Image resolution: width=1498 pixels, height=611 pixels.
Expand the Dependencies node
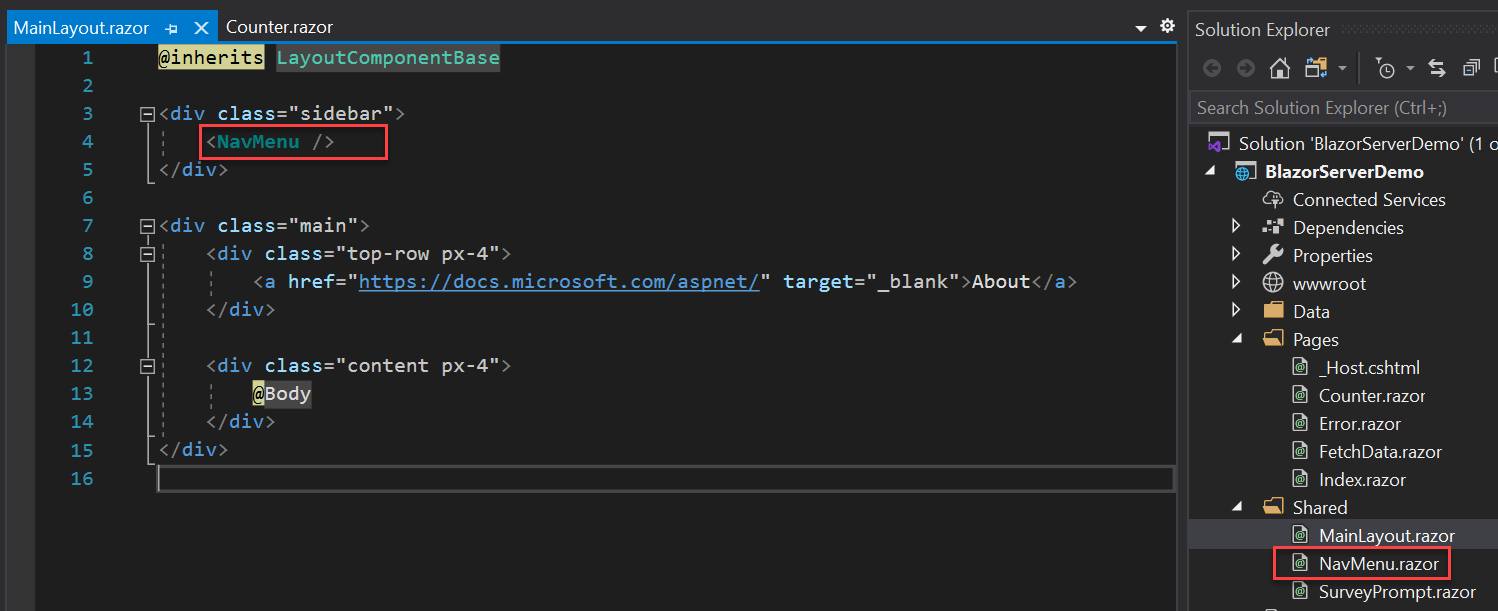click(x=1236, y=227)
